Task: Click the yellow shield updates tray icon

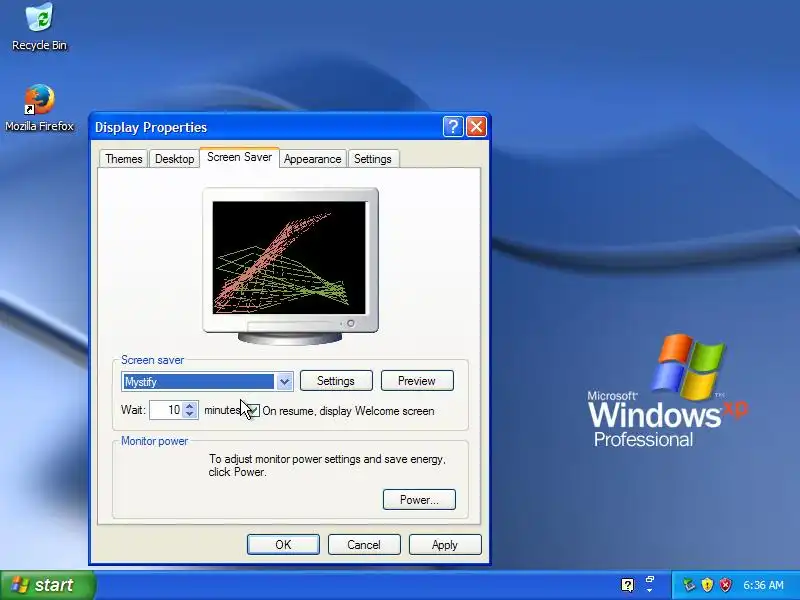Action: pyautogui.click(x=707, y=585)
